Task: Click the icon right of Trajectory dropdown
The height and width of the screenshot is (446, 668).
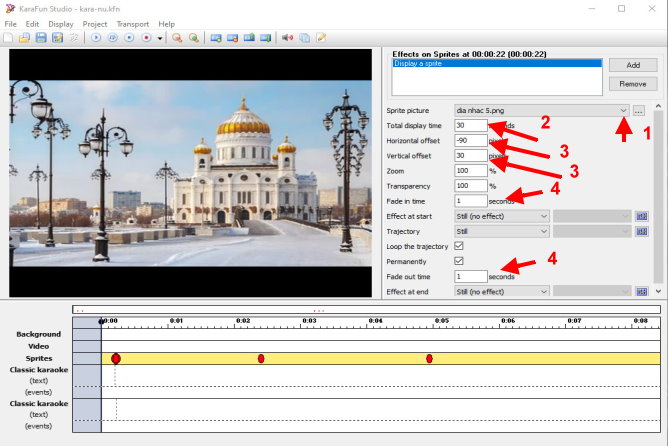Action: pyautogui.click(x=641, y=231)
